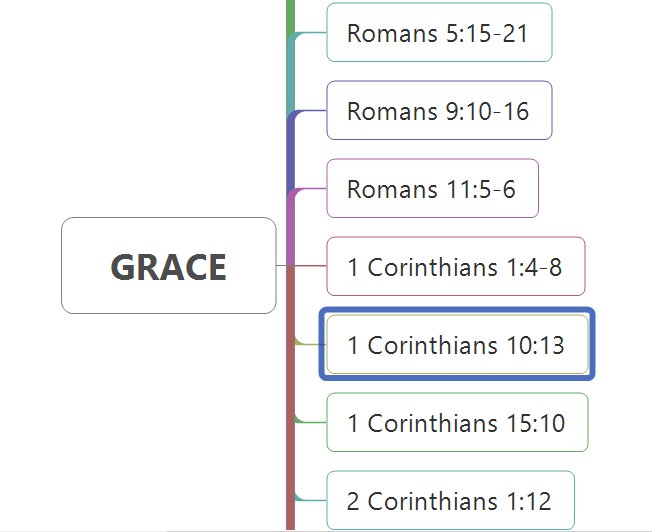Click the gray connector leaving the GRACE node

pyautogui.click(x=282, y=265)
